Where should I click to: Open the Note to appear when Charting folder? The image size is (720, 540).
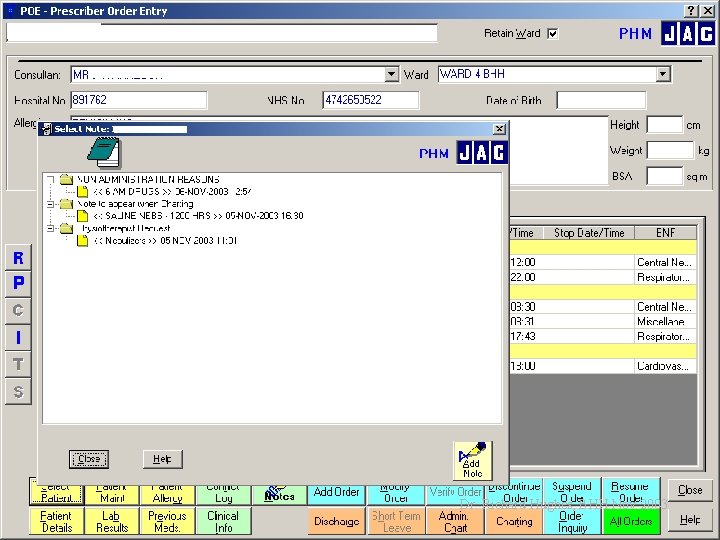click(x=67, y=203)
